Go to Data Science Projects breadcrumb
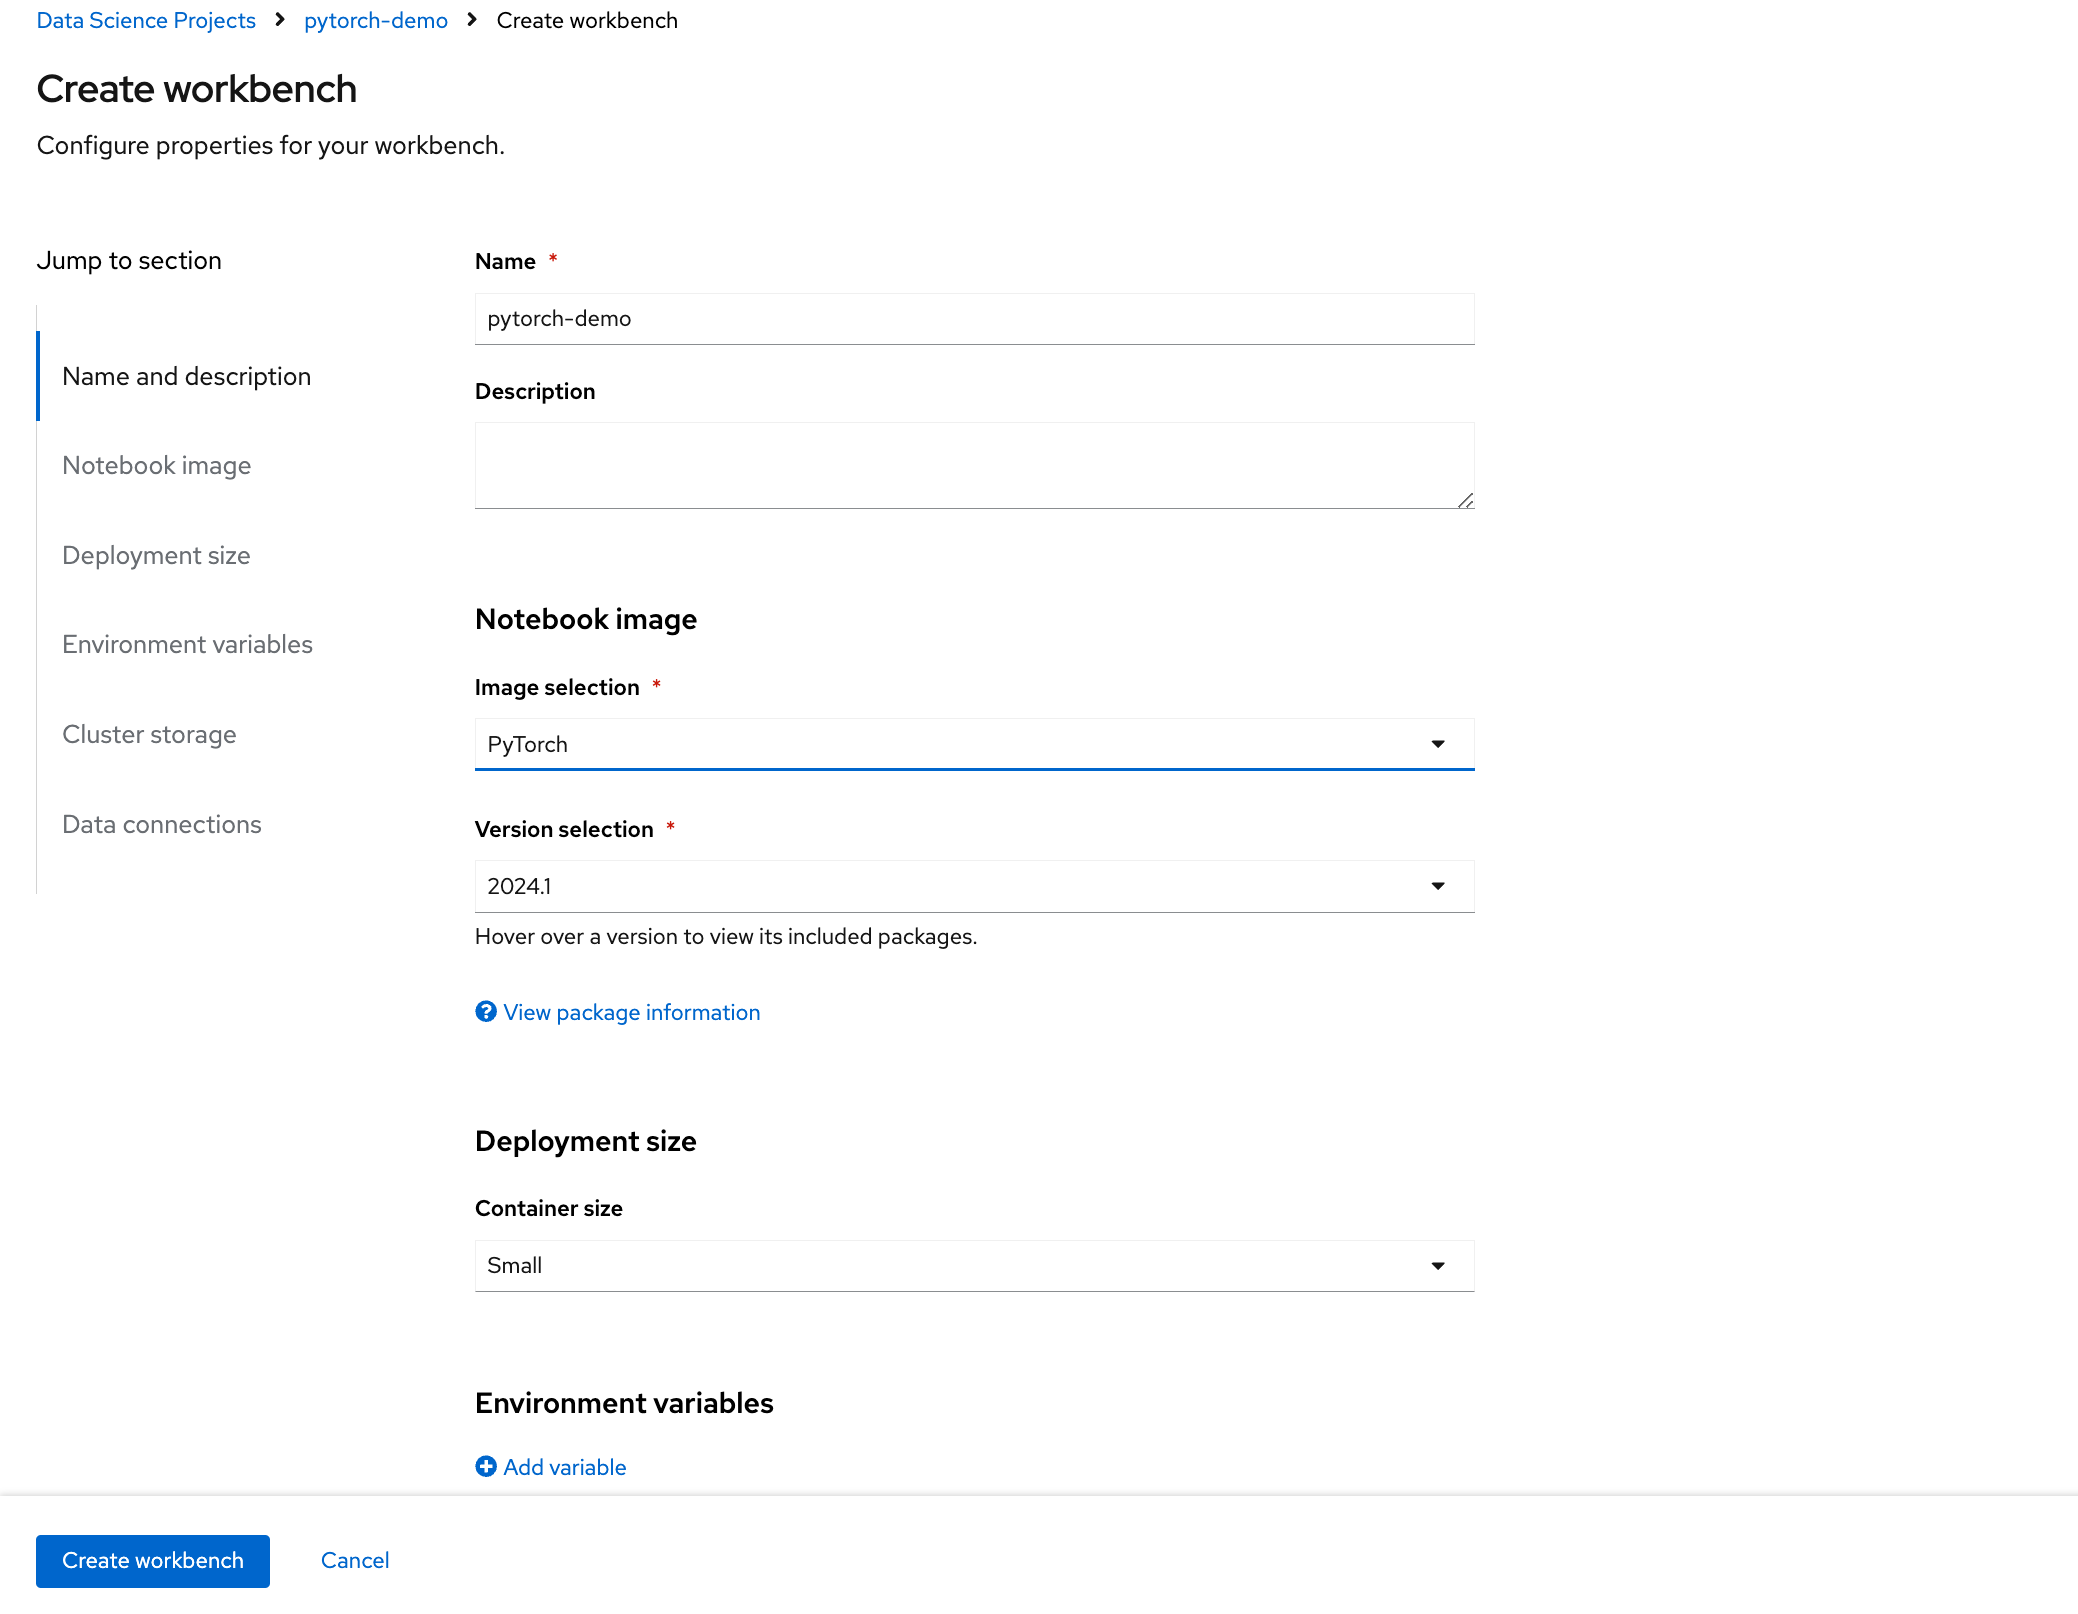2078x1614 pixels. (x=146, y=20)
